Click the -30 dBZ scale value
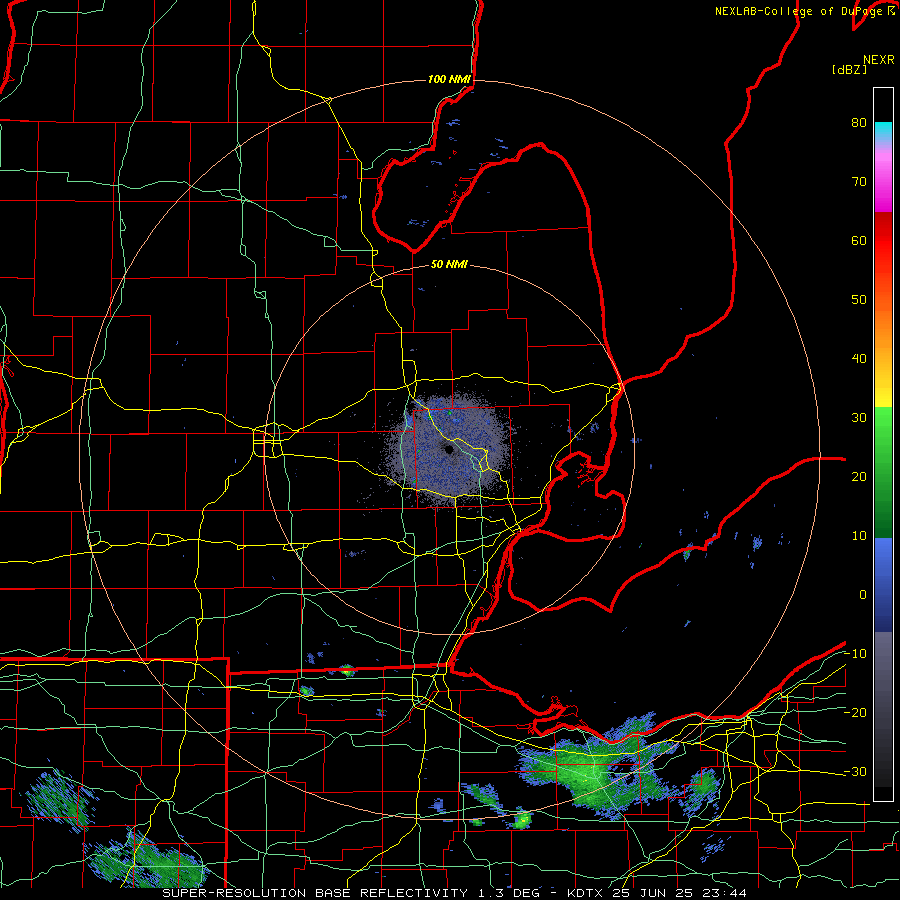Viewport: 900px width, 900px height. click(855, 772)
